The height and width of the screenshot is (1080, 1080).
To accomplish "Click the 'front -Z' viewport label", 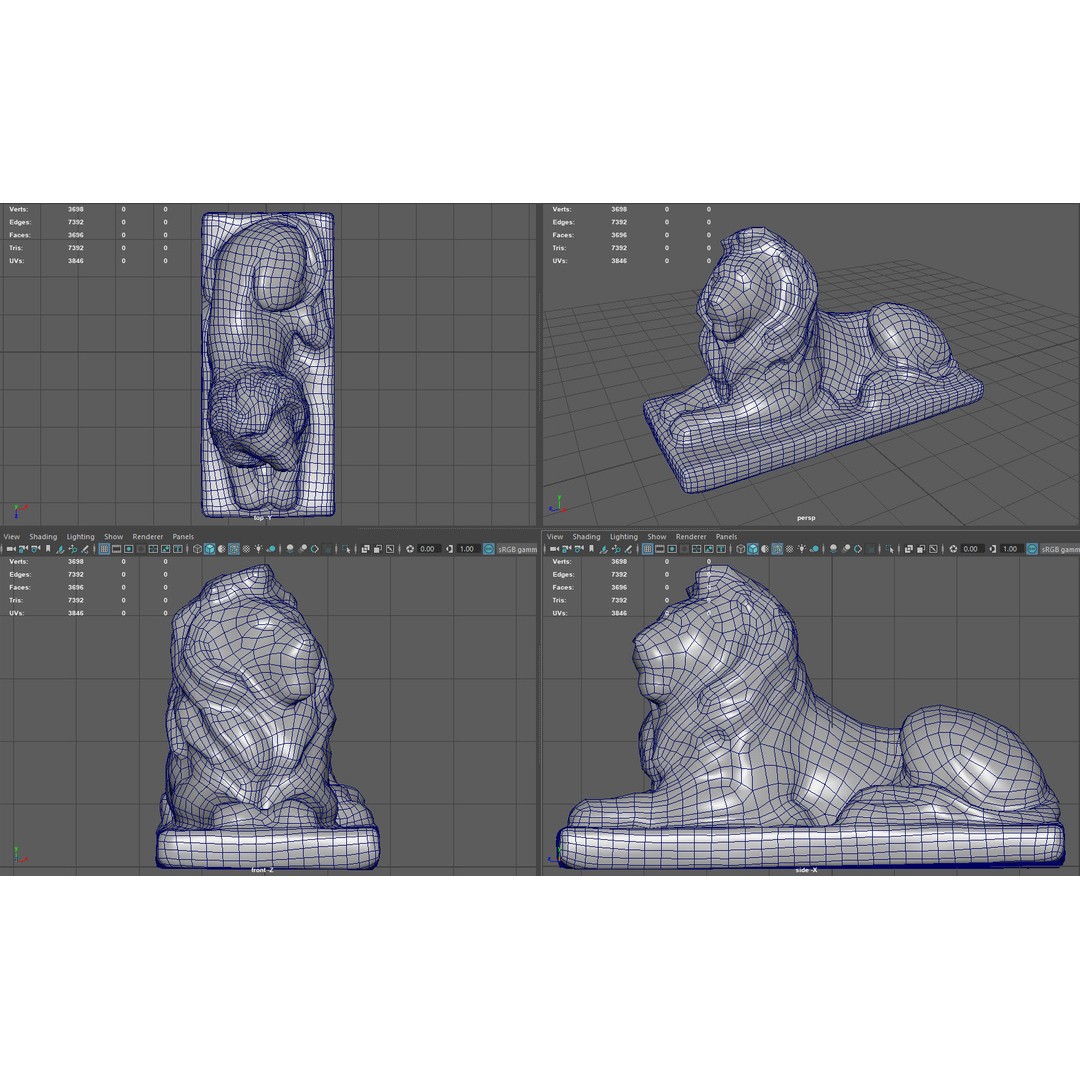I will click(262, 870).
